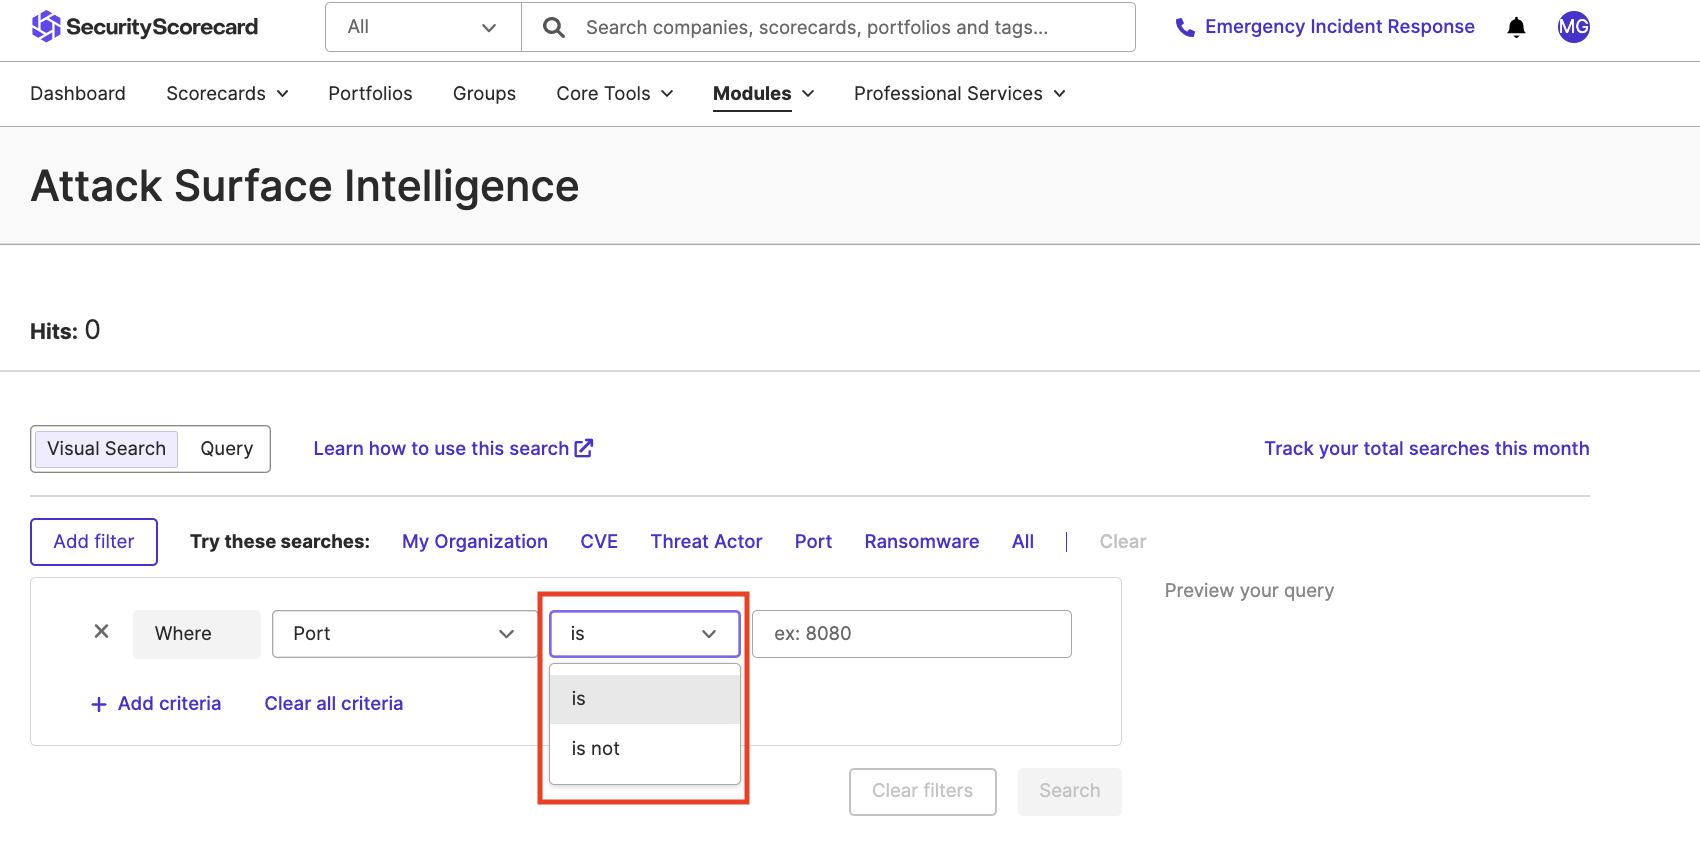Image resolution: width=1700 pixels, height=850 pixels.
Task: Open the Groups page
Action: pos(484,93)
